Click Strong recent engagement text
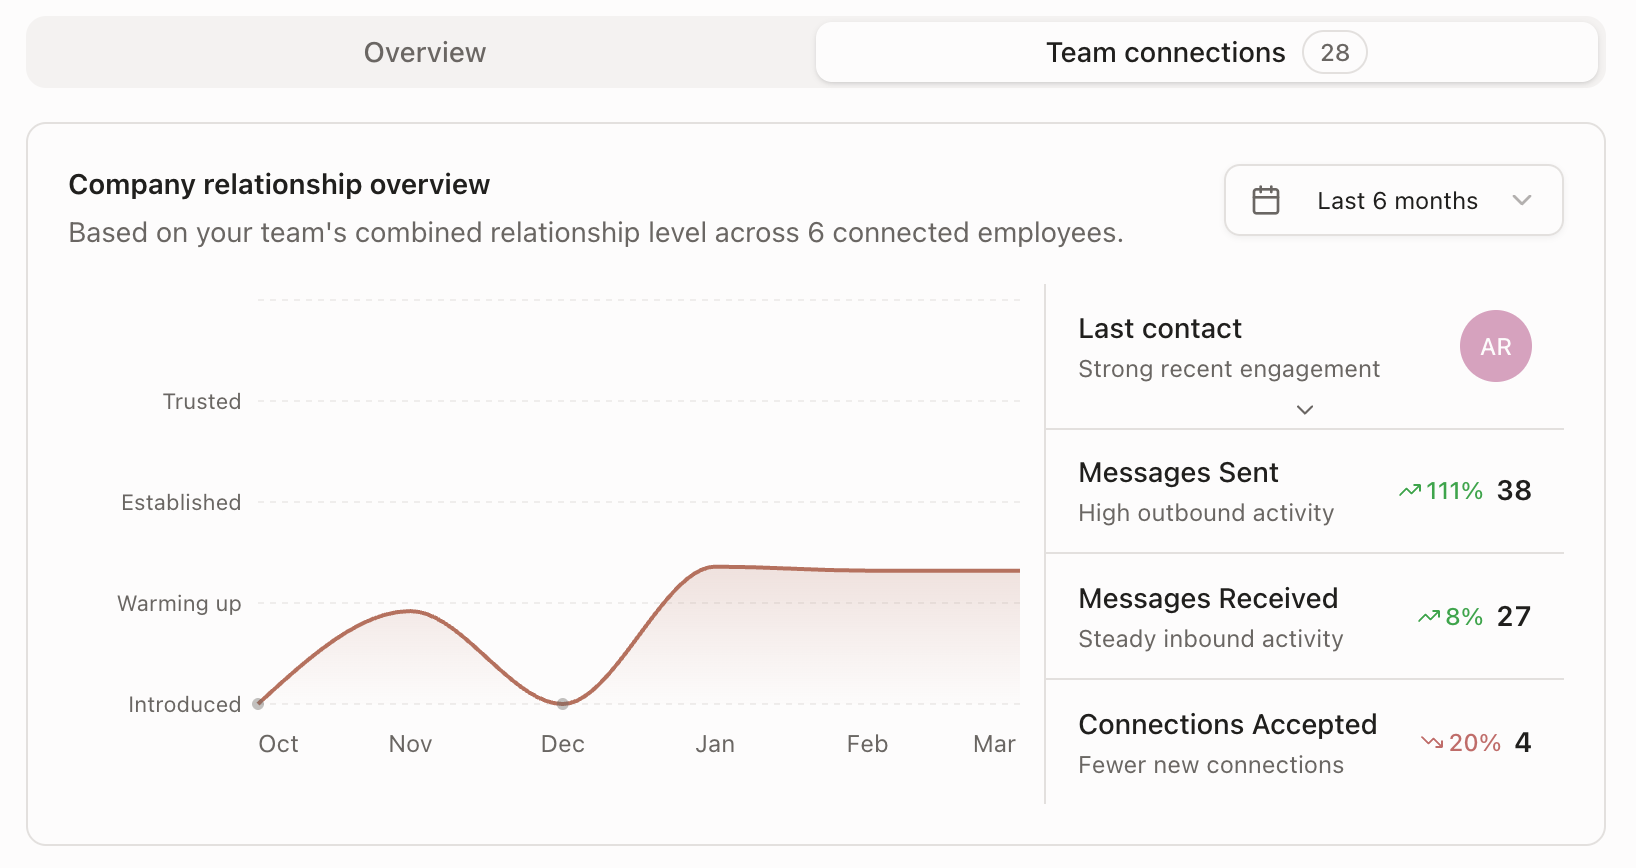Image resolution: width=1636 pixels, height=868 pixels. 1229,369
